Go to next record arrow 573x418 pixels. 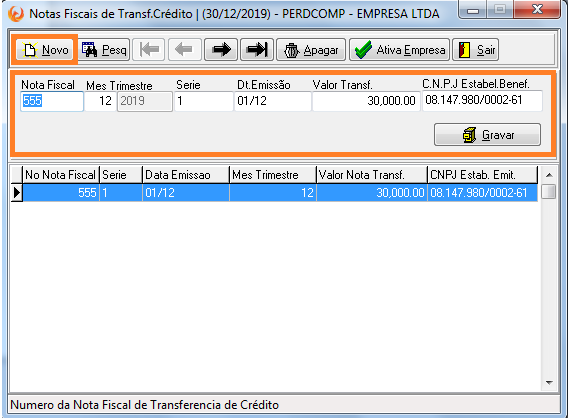(221, 50)
